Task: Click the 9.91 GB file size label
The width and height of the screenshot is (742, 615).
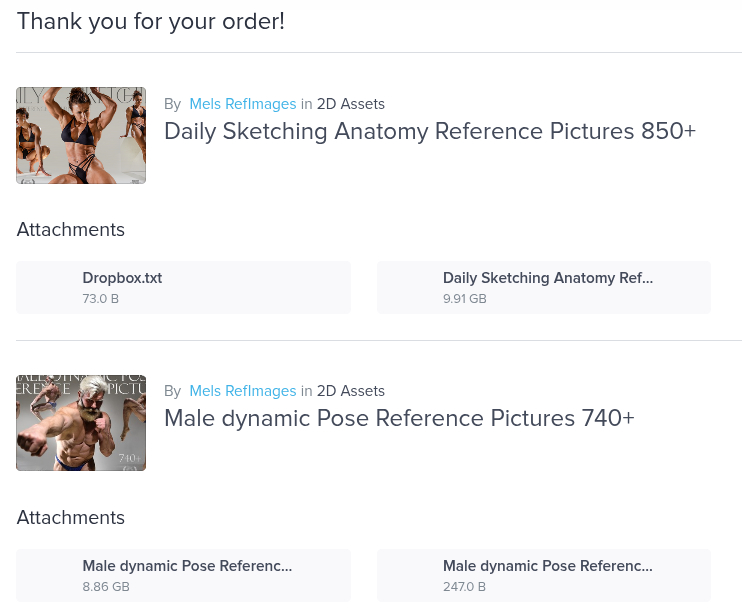Action: coord(465,299)
